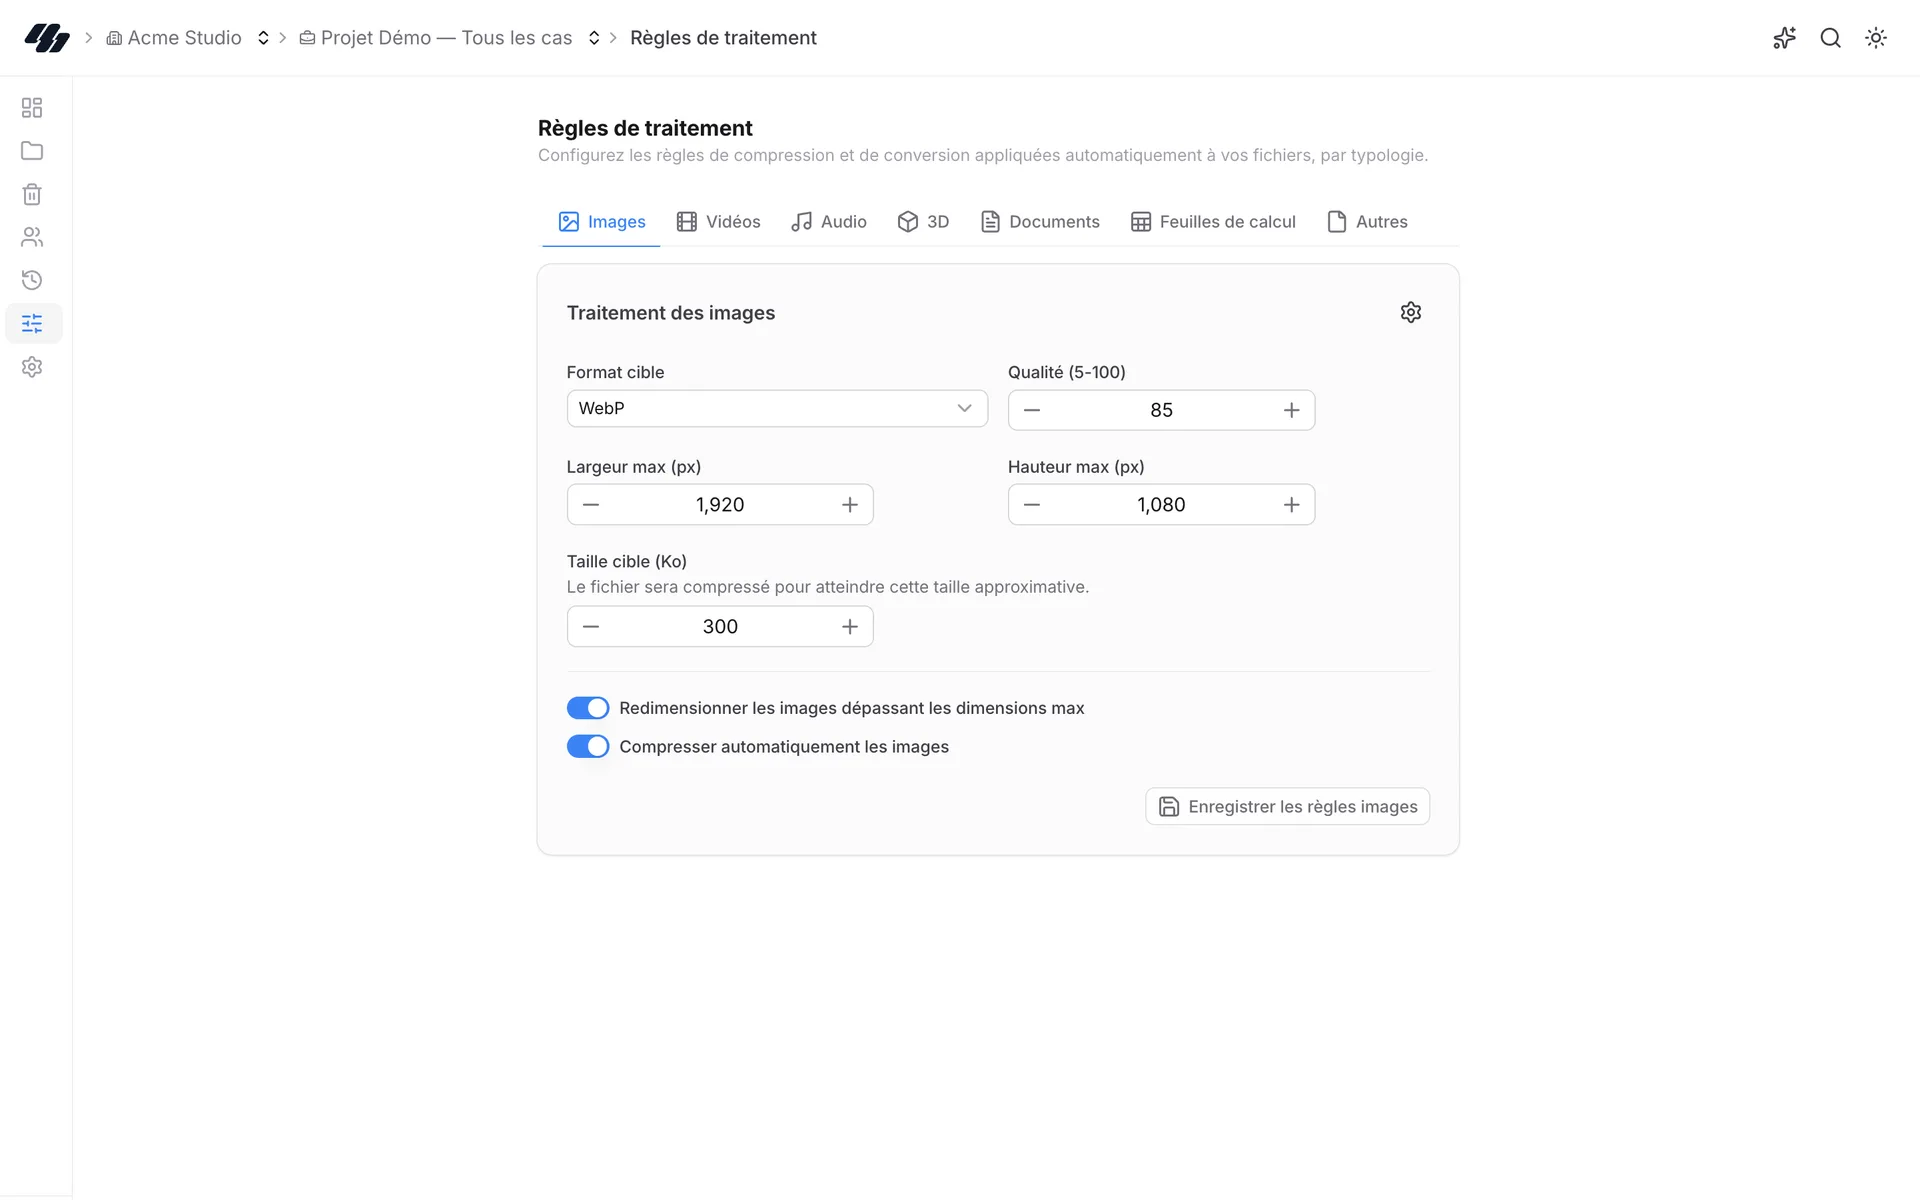Screen dimensions: 1920x1200
Task: Open the dashboard grid icon in sidebar
Action: tap(32, 108)
